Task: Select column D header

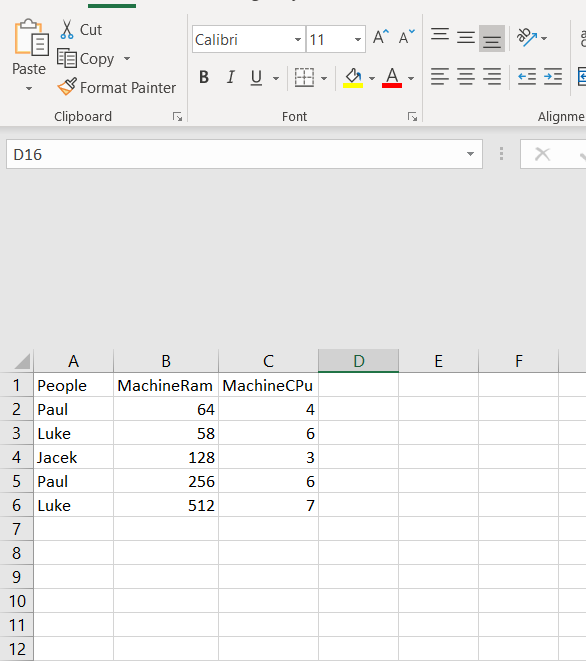Action: point(358,361)
